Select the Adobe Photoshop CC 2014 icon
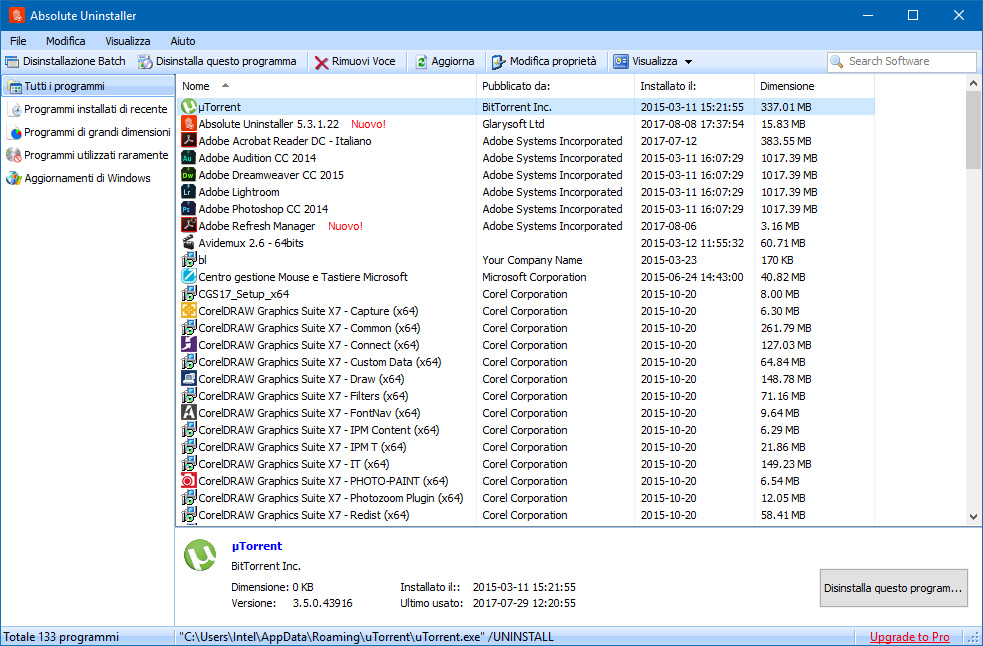Screen dimensions: 983x646 [x=189, y=209]
